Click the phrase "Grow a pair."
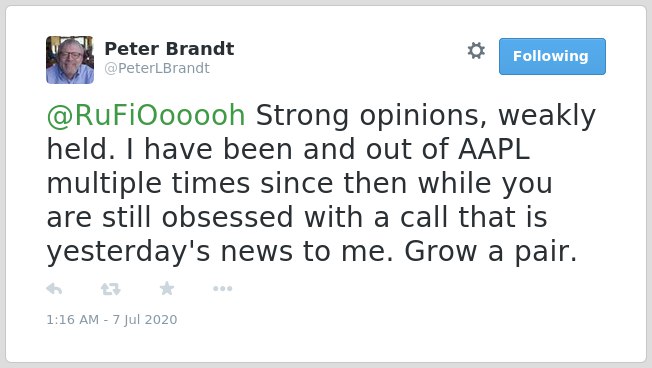Screen dimensions: 652x368 point(491,252)
